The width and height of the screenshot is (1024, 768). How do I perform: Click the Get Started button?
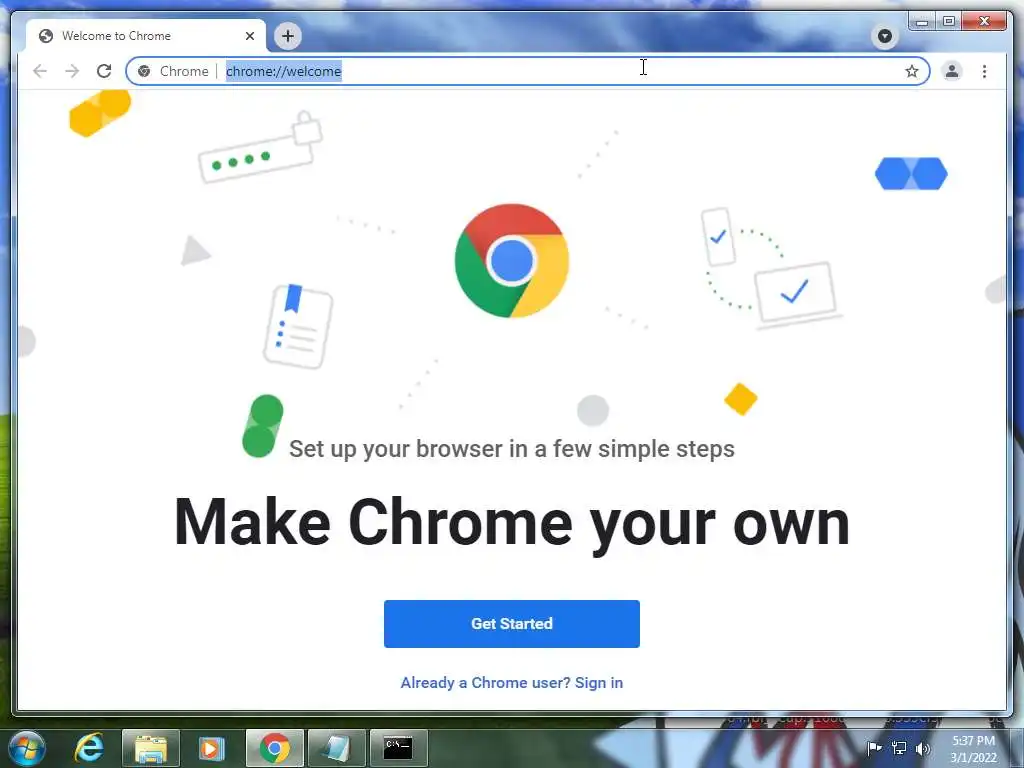coord(511,624)
